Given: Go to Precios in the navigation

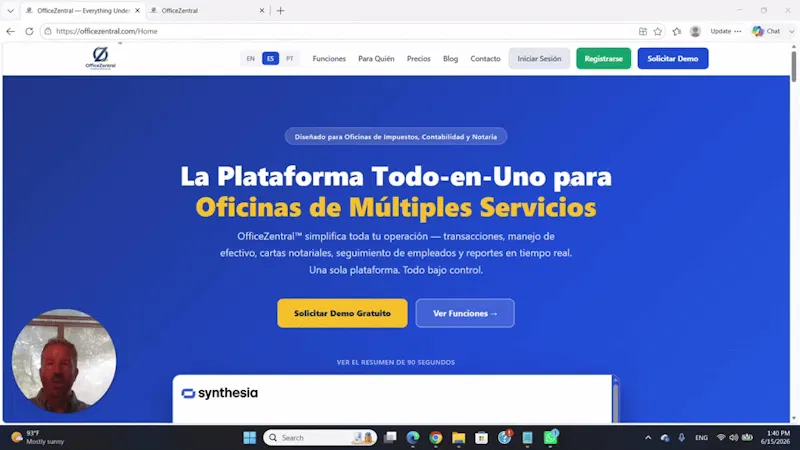Looking at the screenshot, I should (x=418, y=59).
